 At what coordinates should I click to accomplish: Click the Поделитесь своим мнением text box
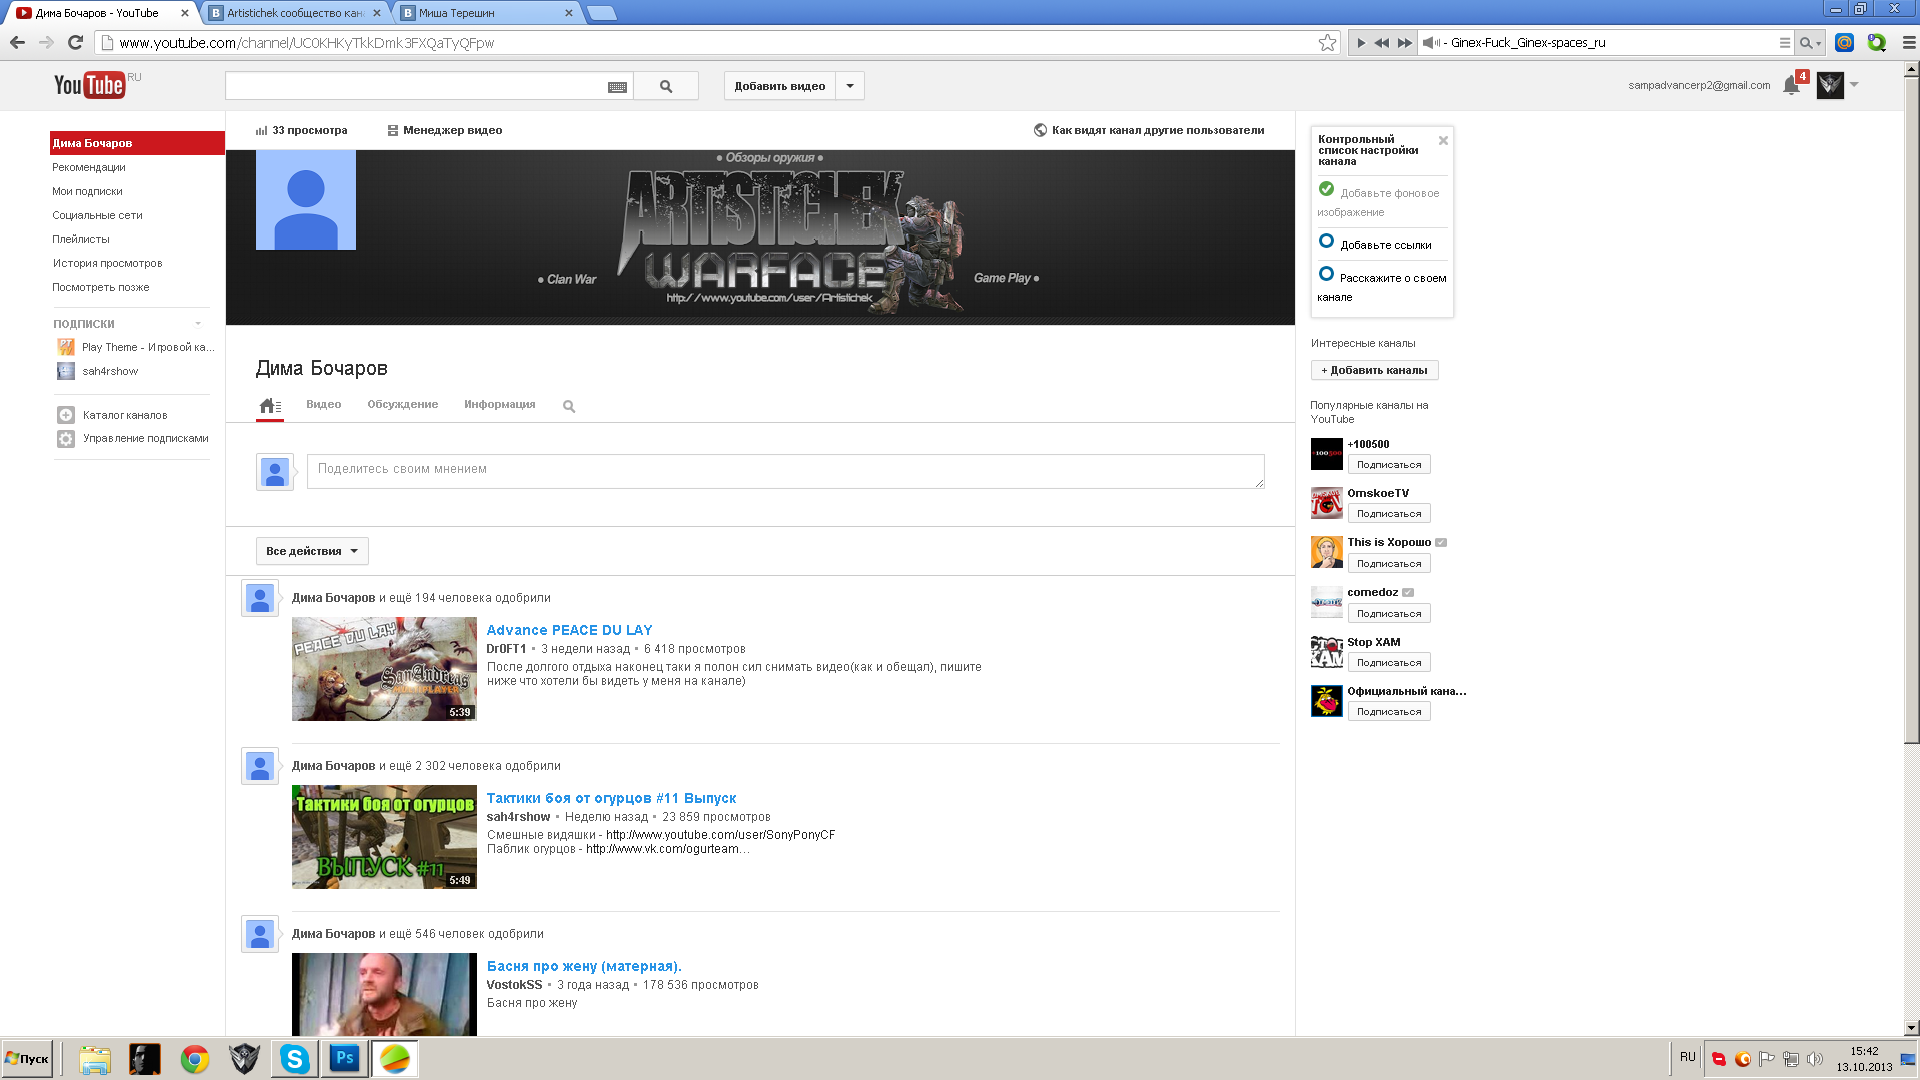point(785,471)
